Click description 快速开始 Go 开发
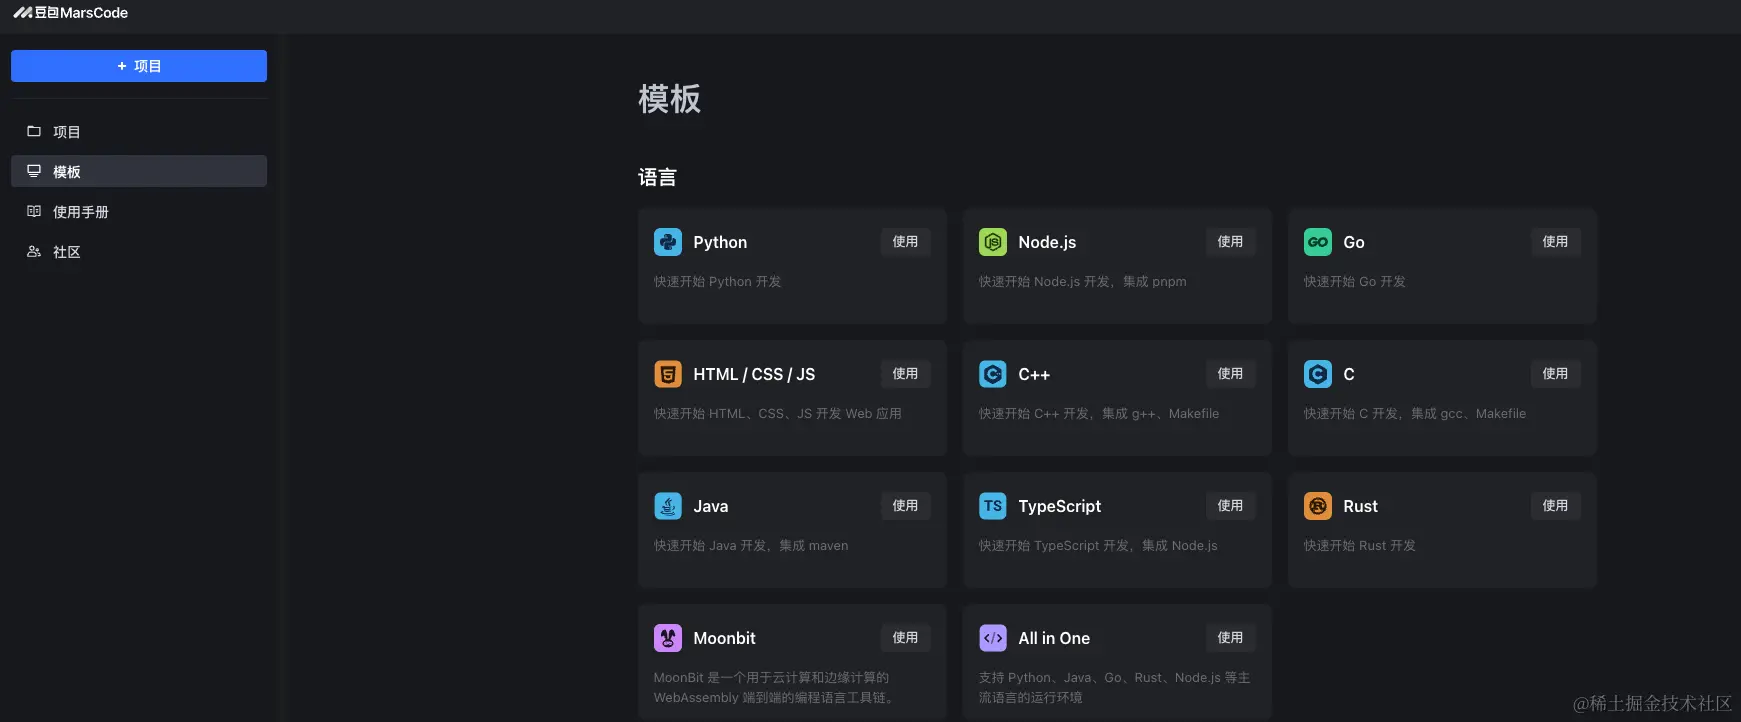The width and height of the screenshot is (1741, 722). (1355, 282)
